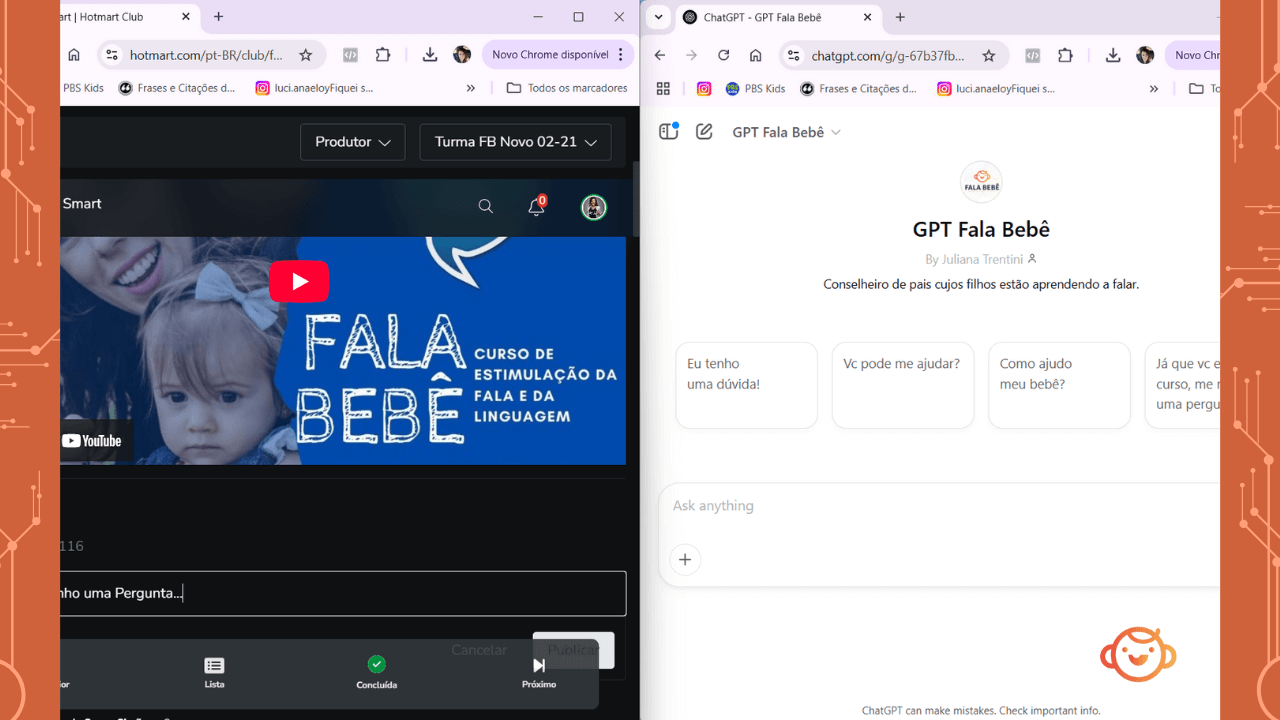This screenshot has height=720, width=1280.
Task: Open luci.anaeloy Instagram bookmark in Hotmart window
Action: (x=314, y=88)
